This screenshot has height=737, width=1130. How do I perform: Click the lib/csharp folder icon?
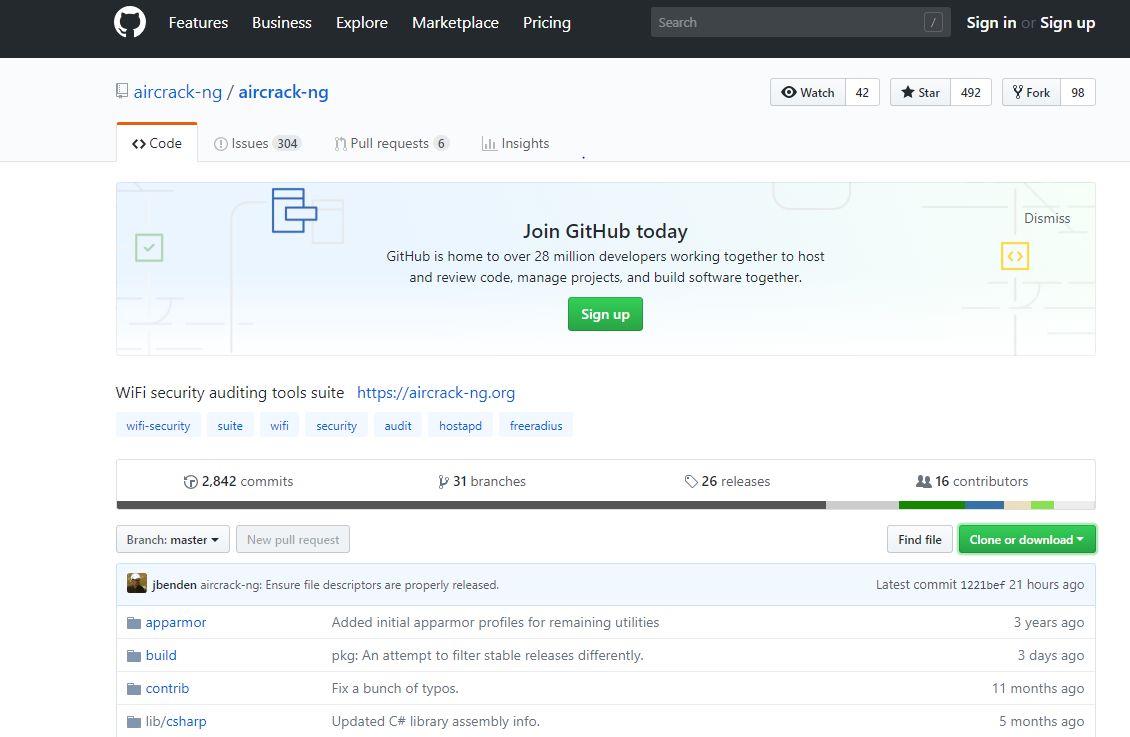pos(134,722)
